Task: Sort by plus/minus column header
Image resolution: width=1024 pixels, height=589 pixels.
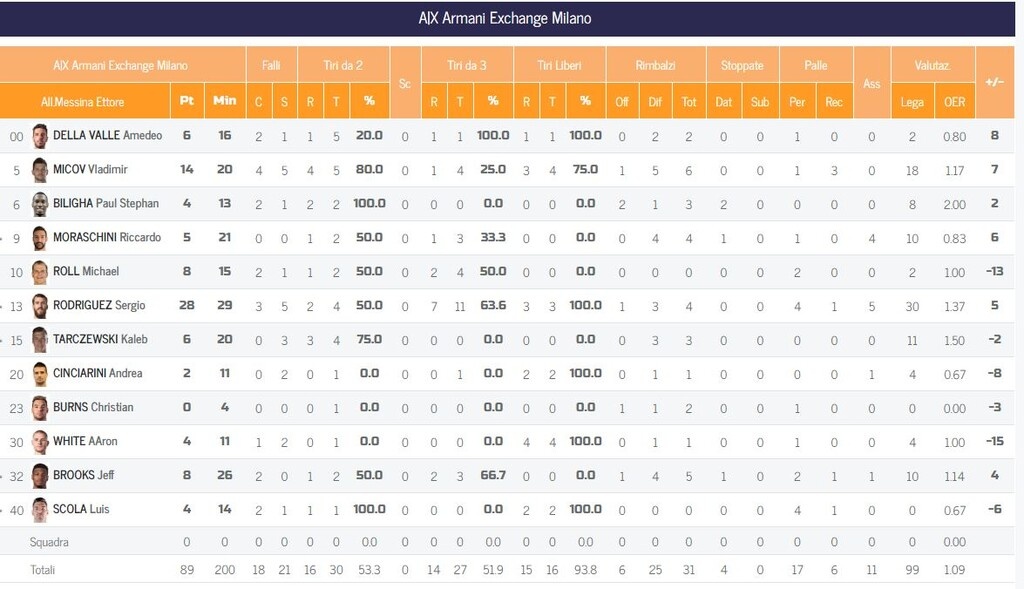Action: click(x=994, y=82)
